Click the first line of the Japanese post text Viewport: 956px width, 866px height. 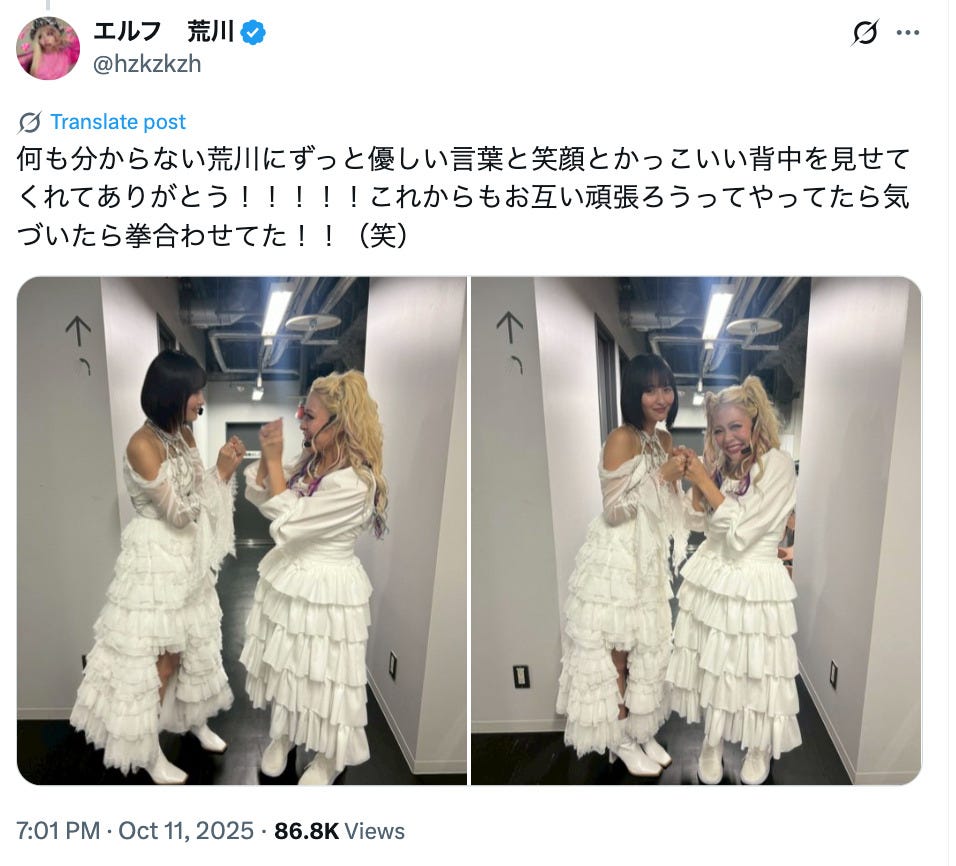463,159
